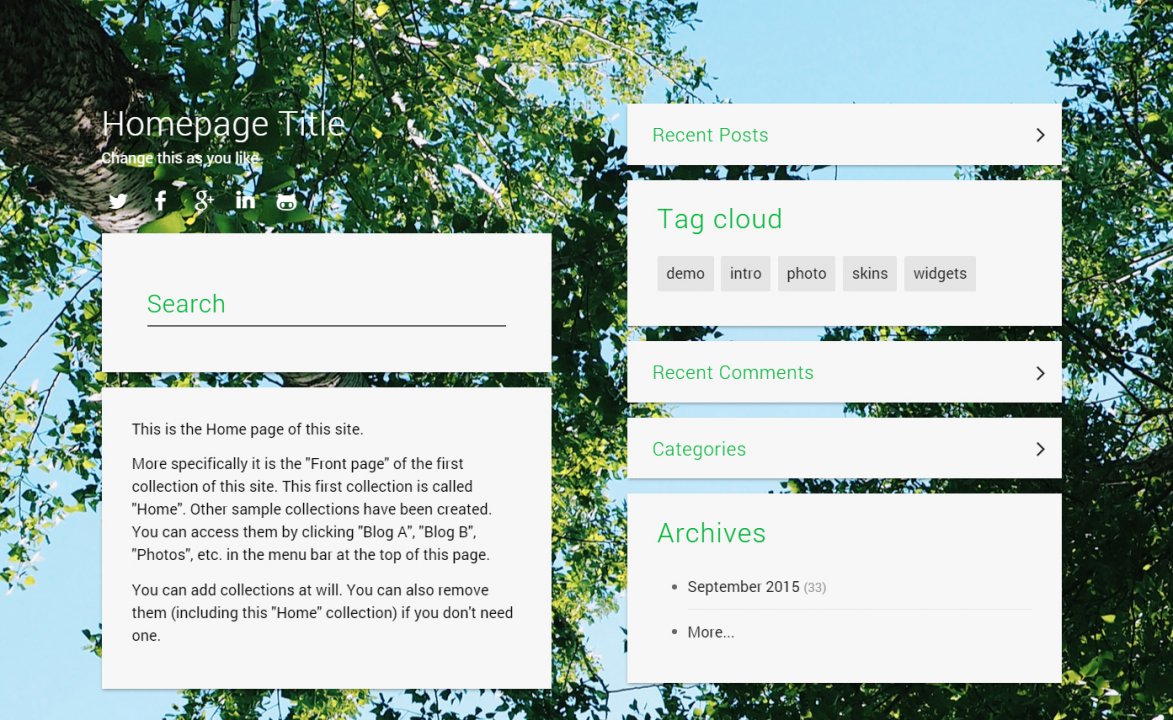1173x720 pixels.
Task: Click the "Tag cloud" heading
Action: point(720,219)
